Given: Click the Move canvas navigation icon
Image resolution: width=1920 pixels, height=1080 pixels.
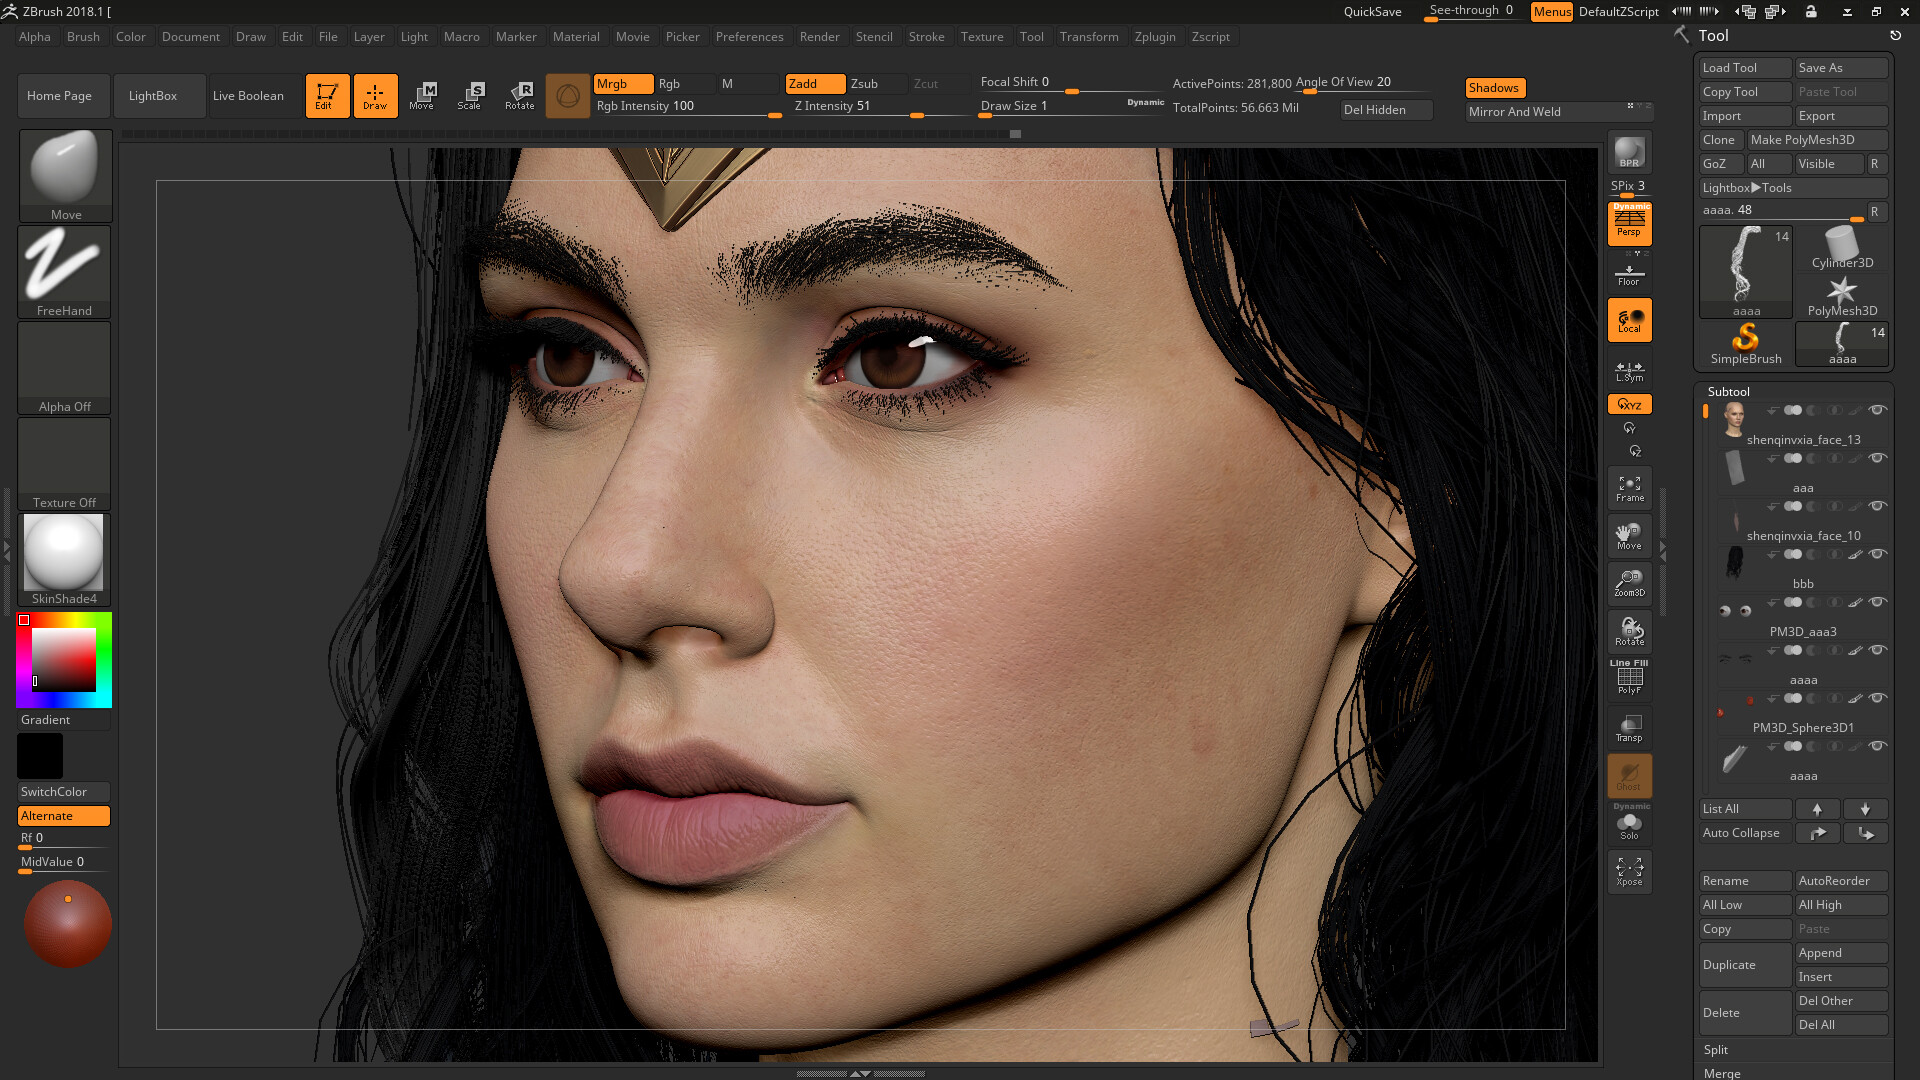Looking at the screenshot, I should [x=1629, y=536].
